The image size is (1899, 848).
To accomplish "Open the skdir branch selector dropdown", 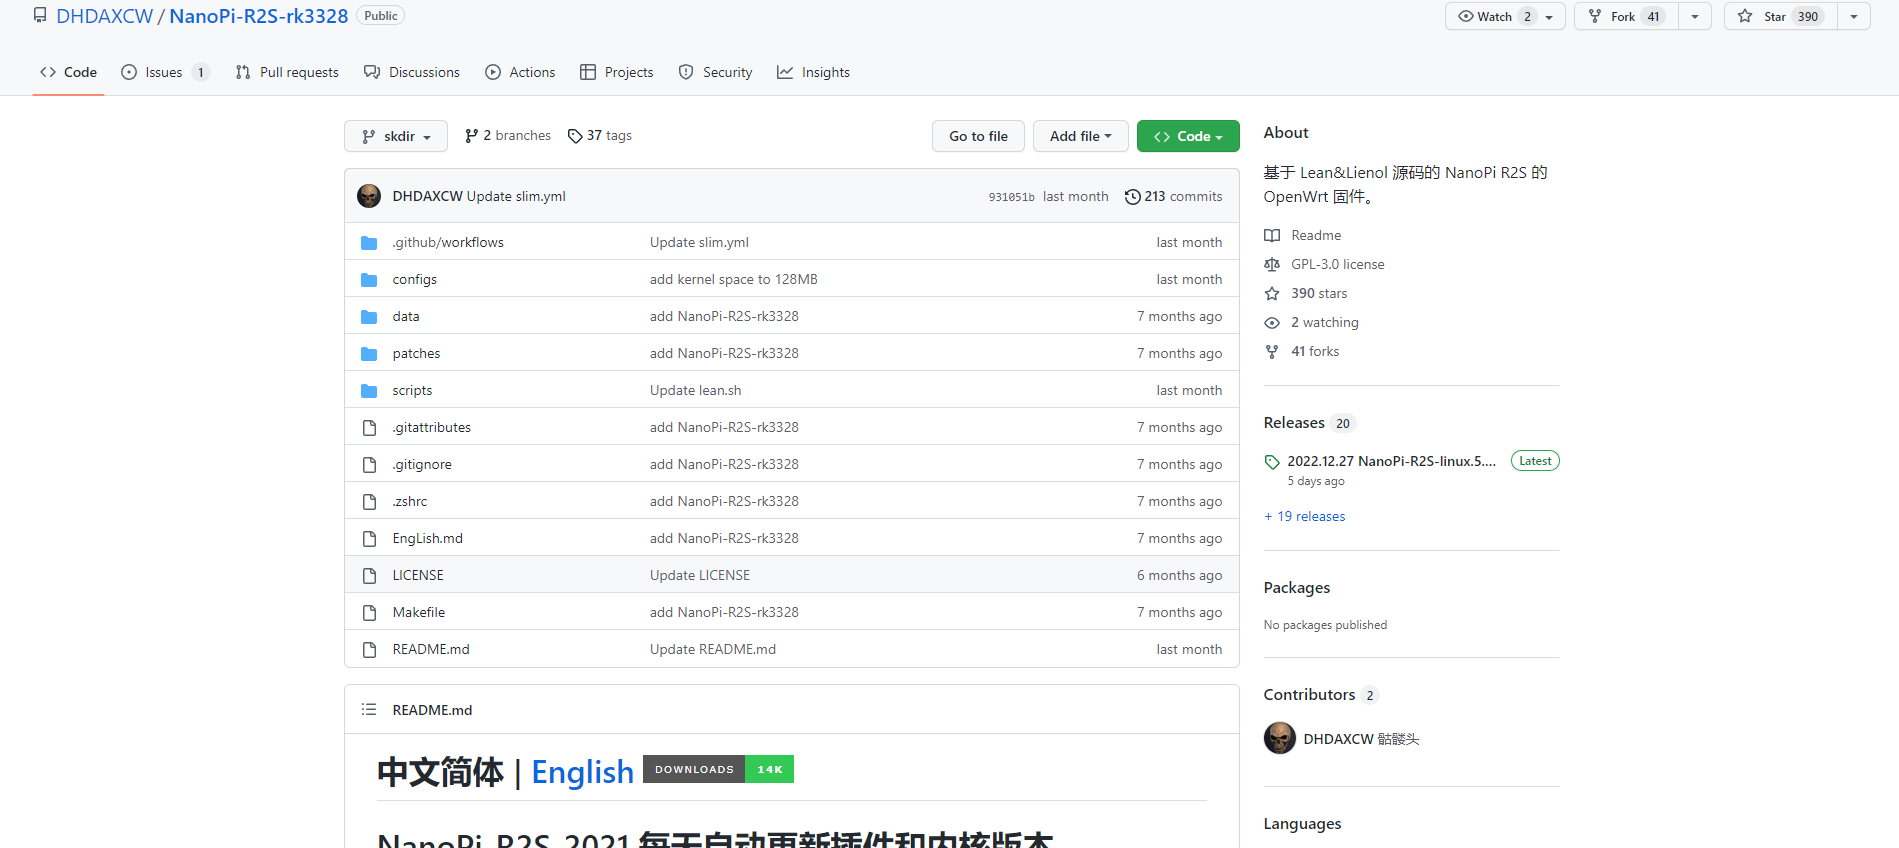I will coord(396,136).
